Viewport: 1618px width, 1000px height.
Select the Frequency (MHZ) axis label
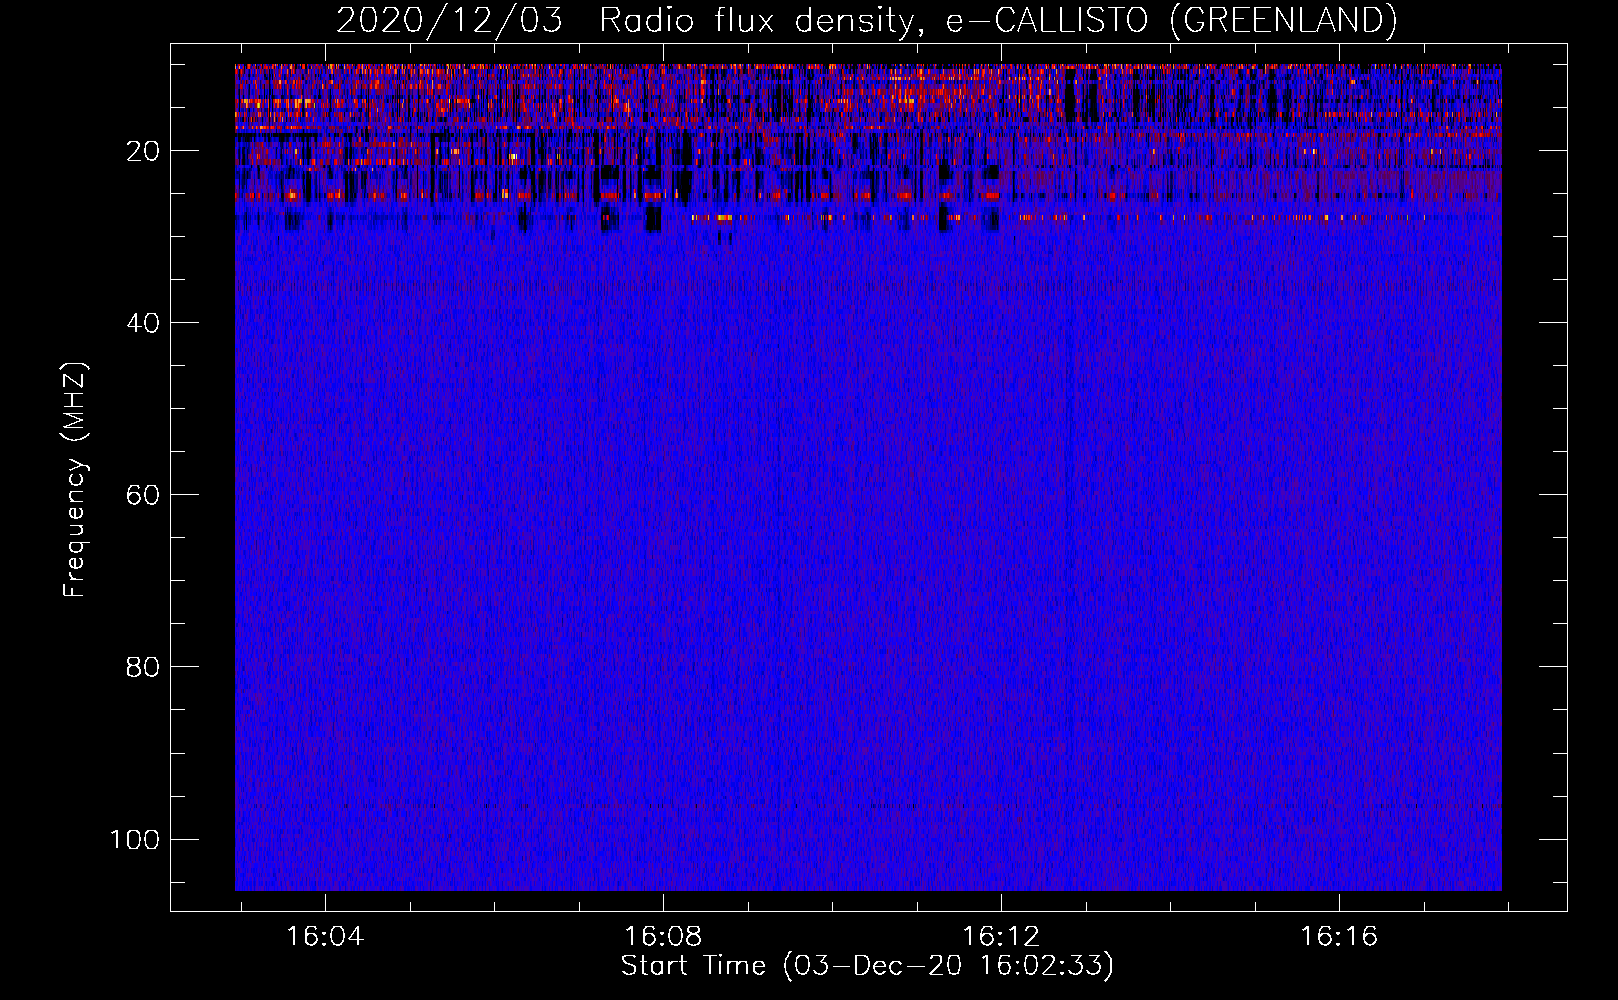click(x=75, y=480)
